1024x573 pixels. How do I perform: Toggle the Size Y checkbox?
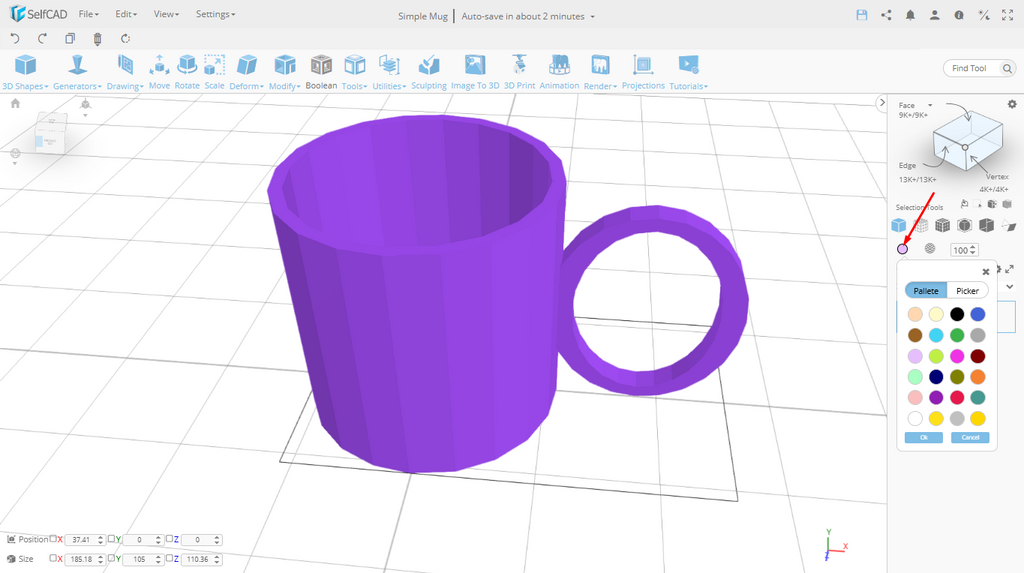point(112,558)
